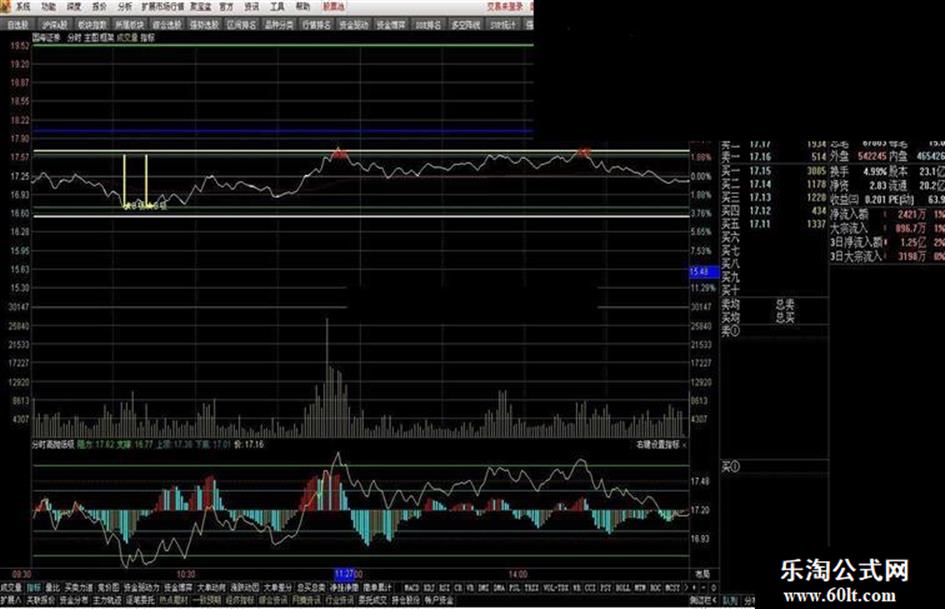Viewport: 945px width, 609px height.
Task: Open the 帮助 menu
Action: pyautogui.click(x=303, y=7)
